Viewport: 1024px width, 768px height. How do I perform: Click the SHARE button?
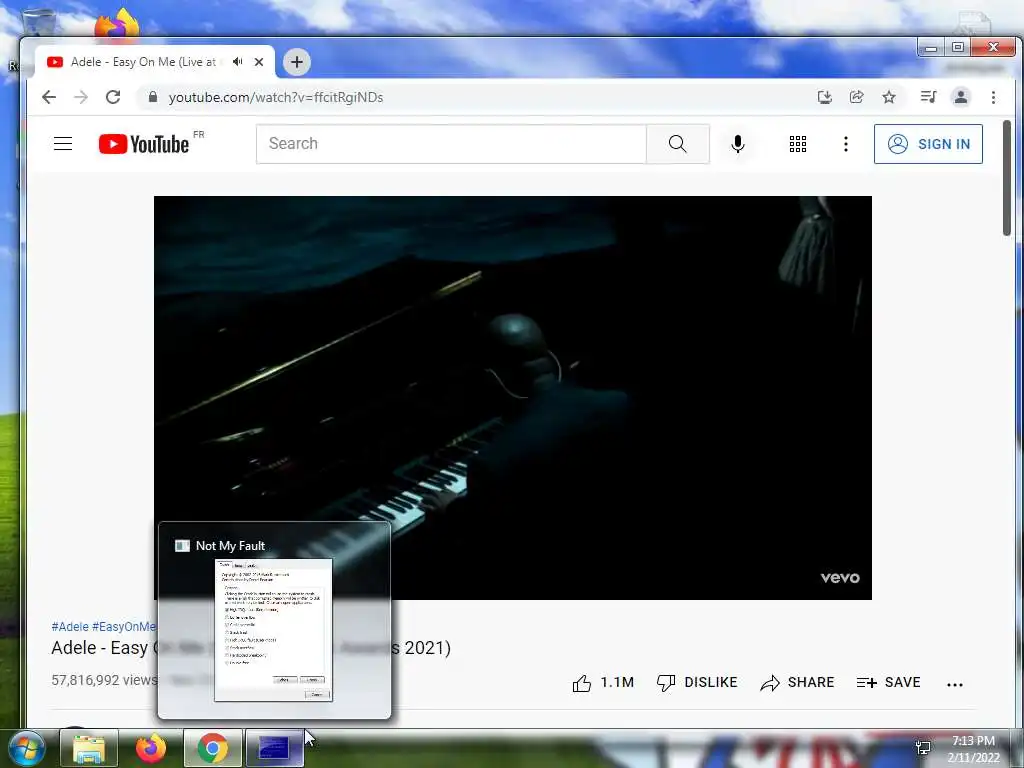pyautogui.click(x=797, y=682)
